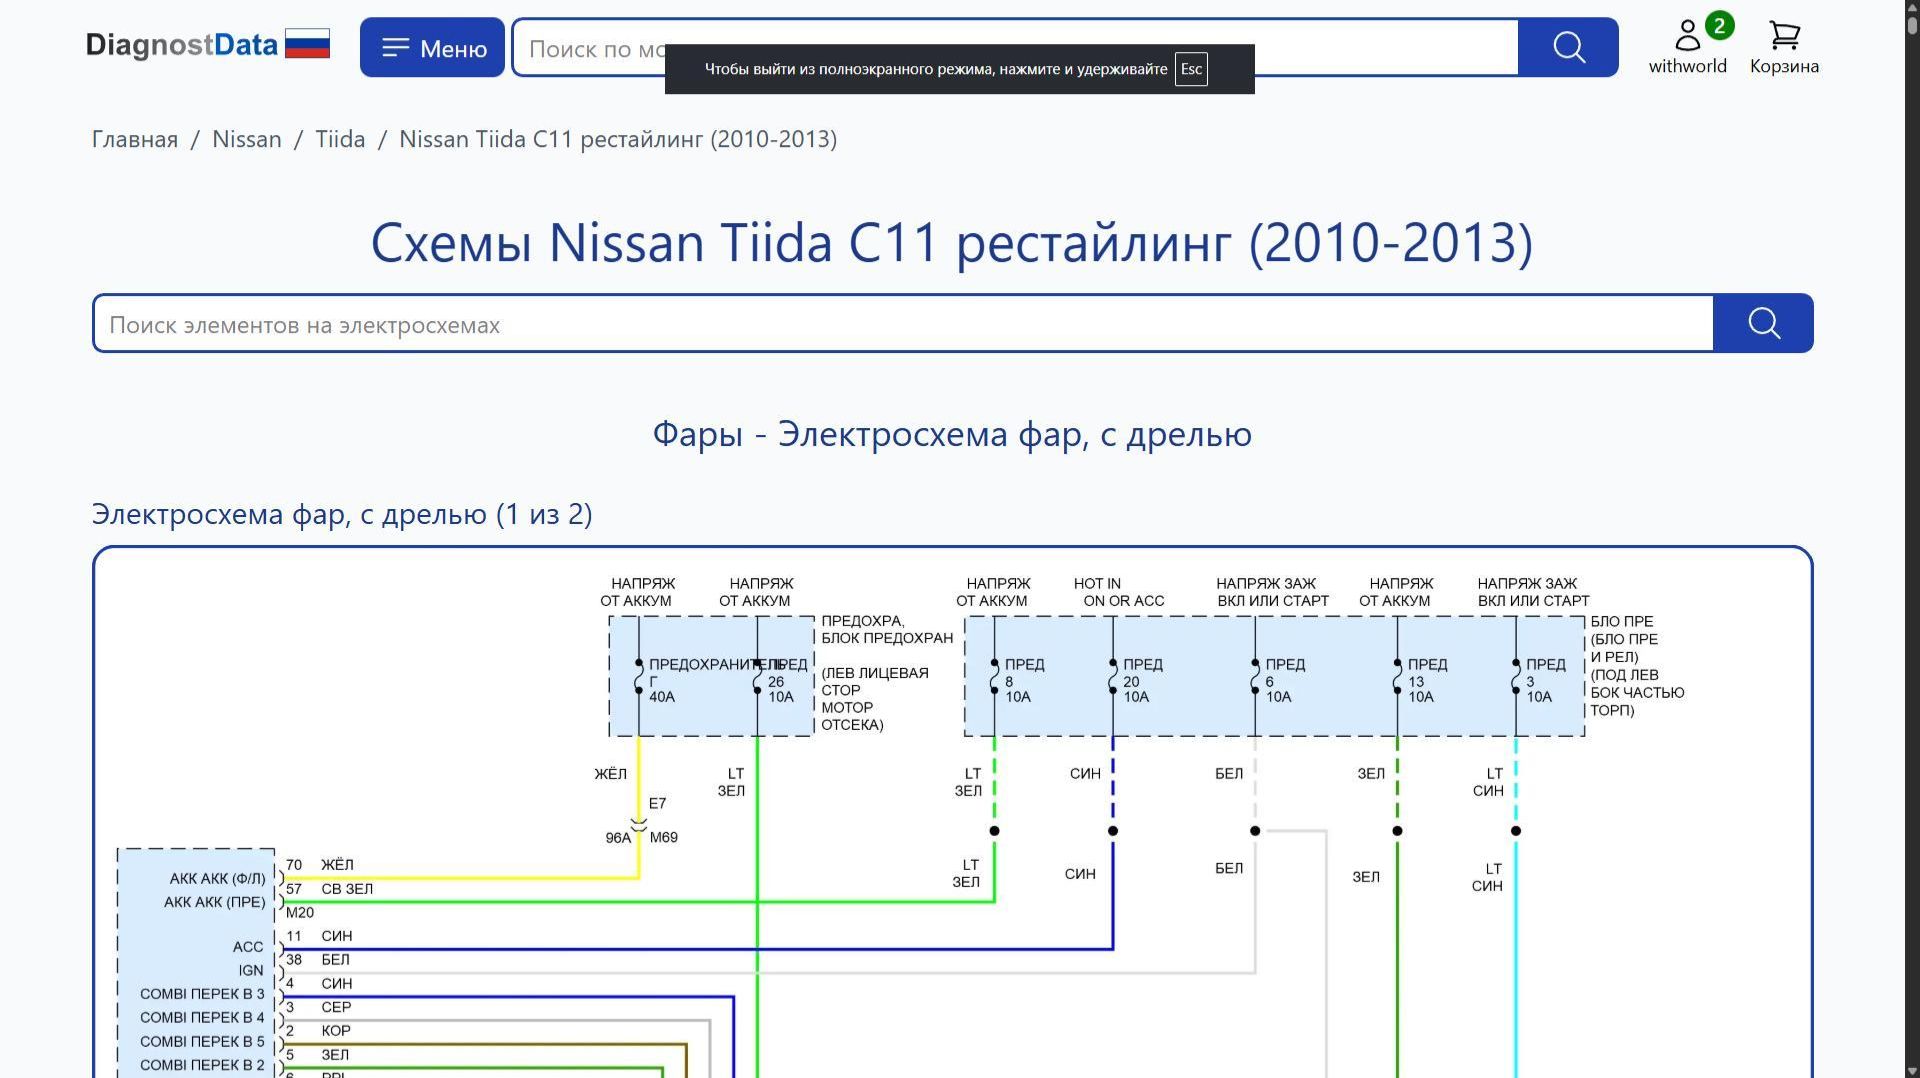
Task: Click the Esc key hint in fullscreen notice
Action: [1191, 69]
